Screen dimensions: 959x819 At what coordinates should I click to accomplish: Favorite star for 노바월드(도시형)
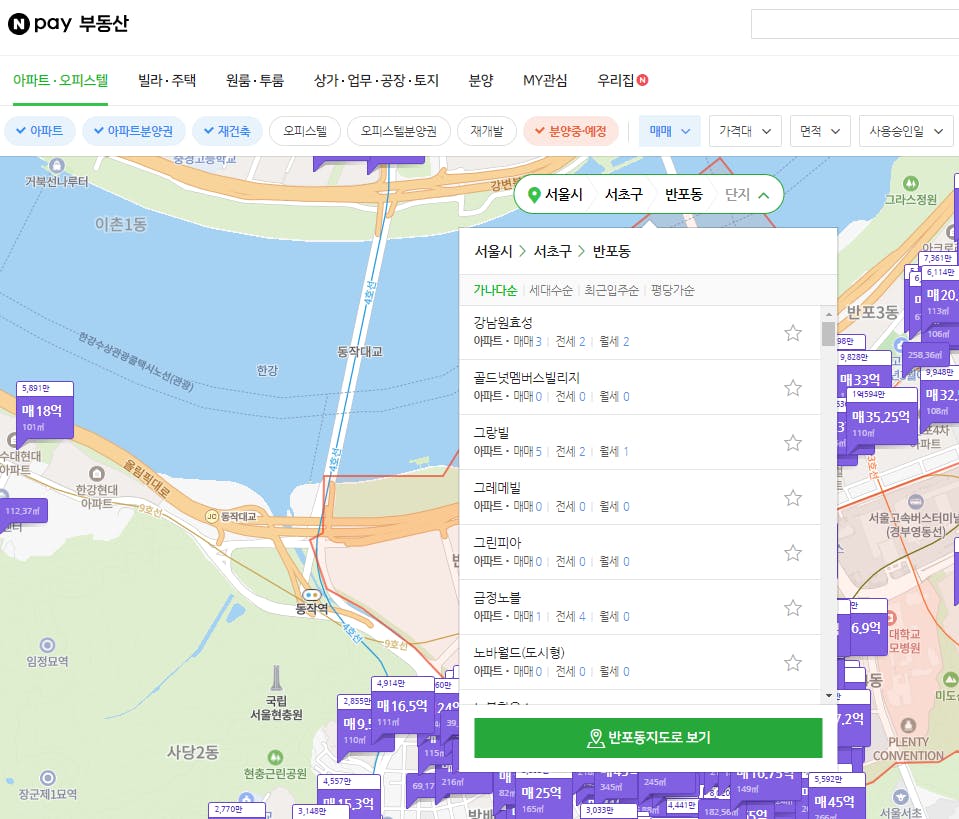pos(793,663)
